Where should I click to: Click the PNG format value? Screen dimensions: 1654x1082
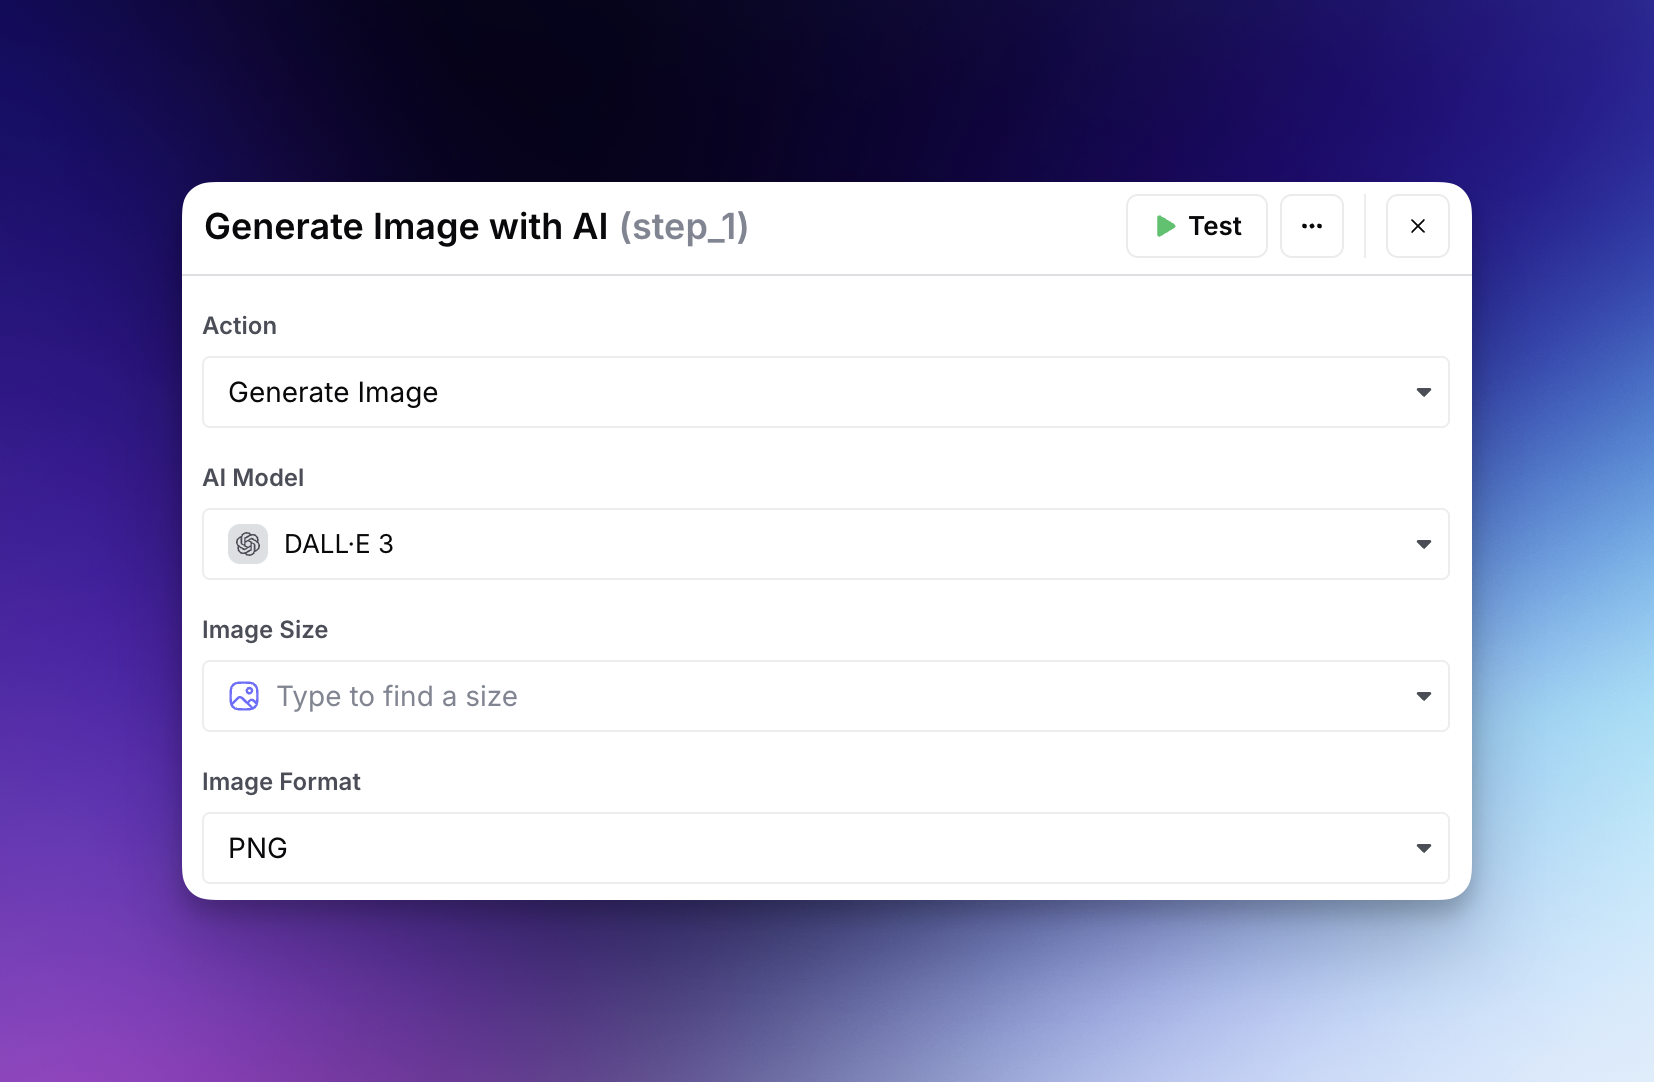(258, 848)
